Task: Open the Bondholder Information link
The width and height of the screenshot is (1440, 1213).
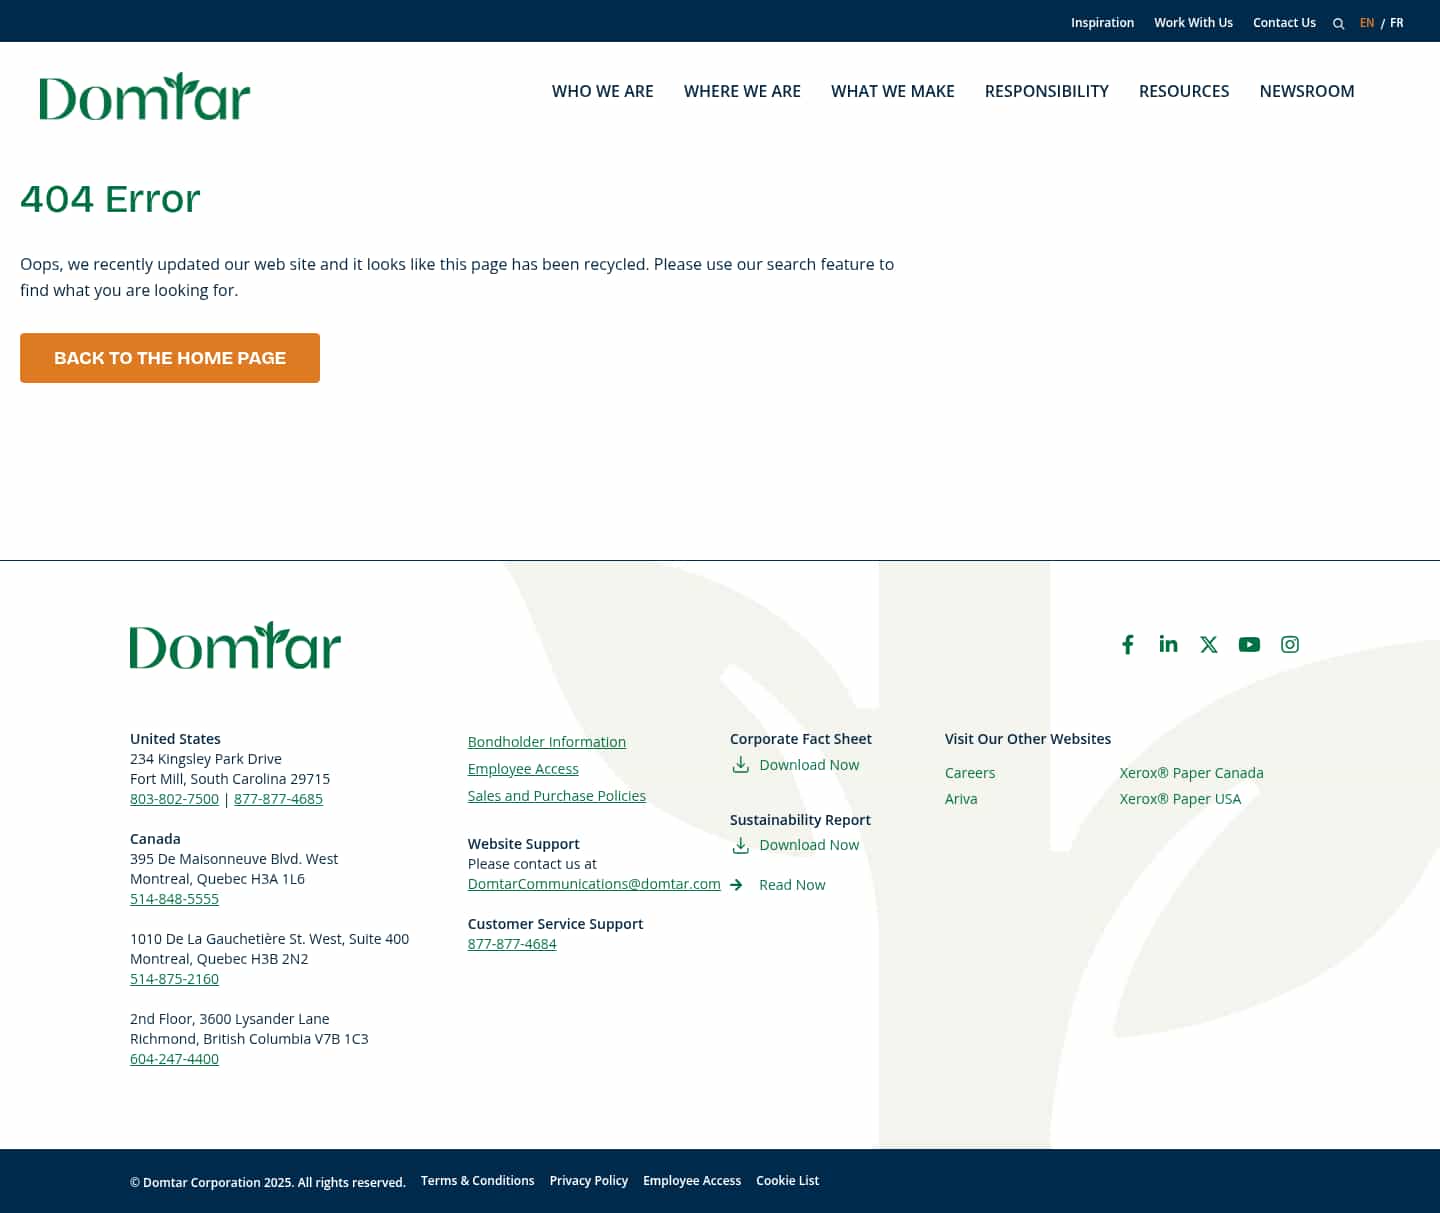Action: click(x=546, y=742)
